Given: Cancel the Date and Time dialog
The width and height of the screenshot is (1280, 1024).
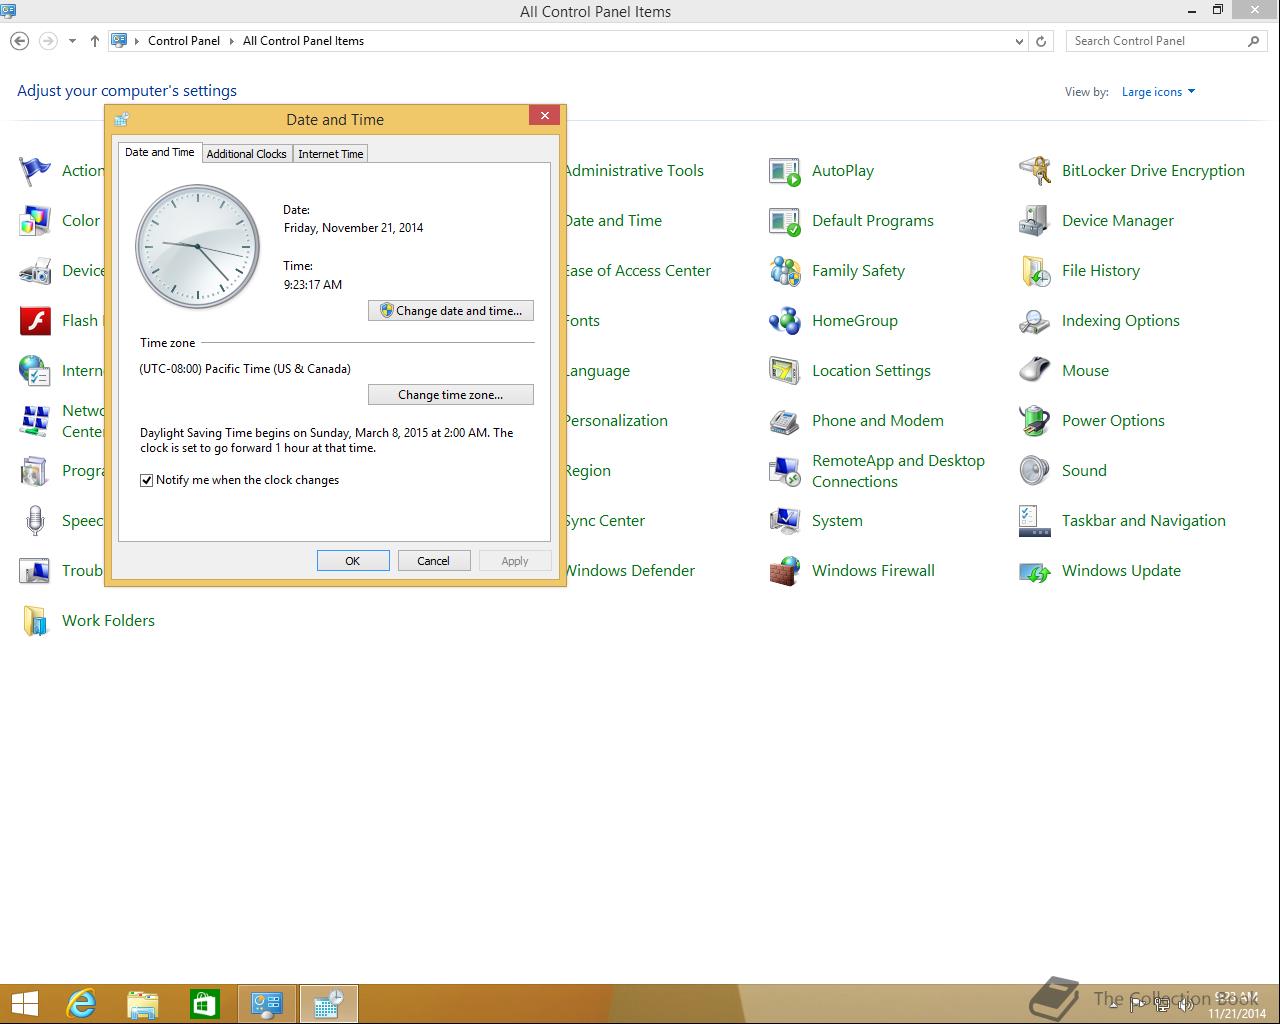Looking at the screenshot, I should 434,561.
